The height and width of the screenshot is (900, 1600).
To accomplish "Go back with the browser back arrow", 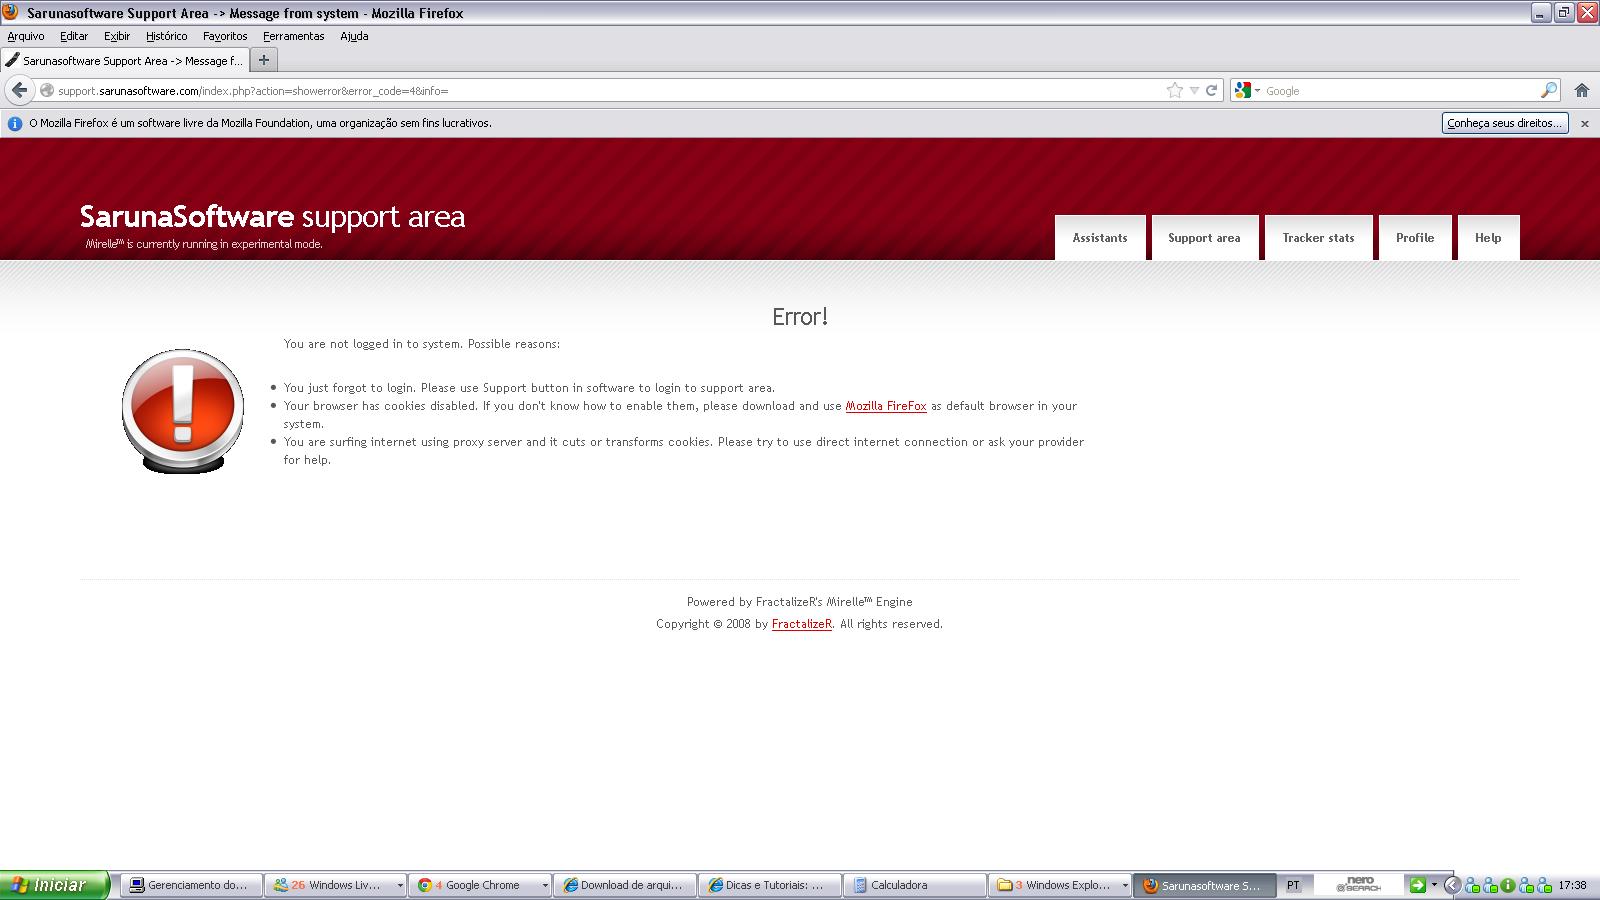I will 19,90.
